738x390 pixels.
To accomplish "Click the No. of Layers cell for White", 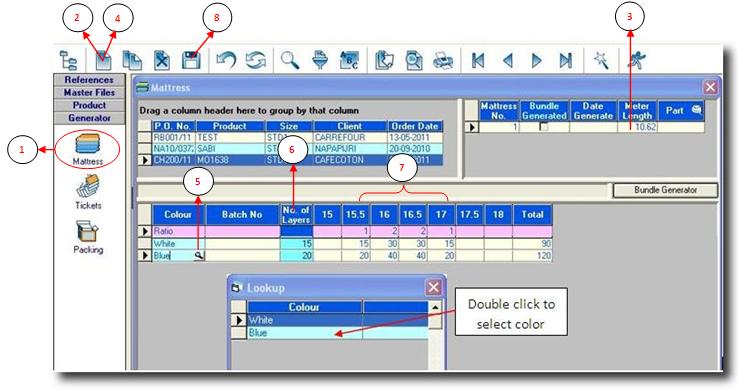I will pos(297,244).
